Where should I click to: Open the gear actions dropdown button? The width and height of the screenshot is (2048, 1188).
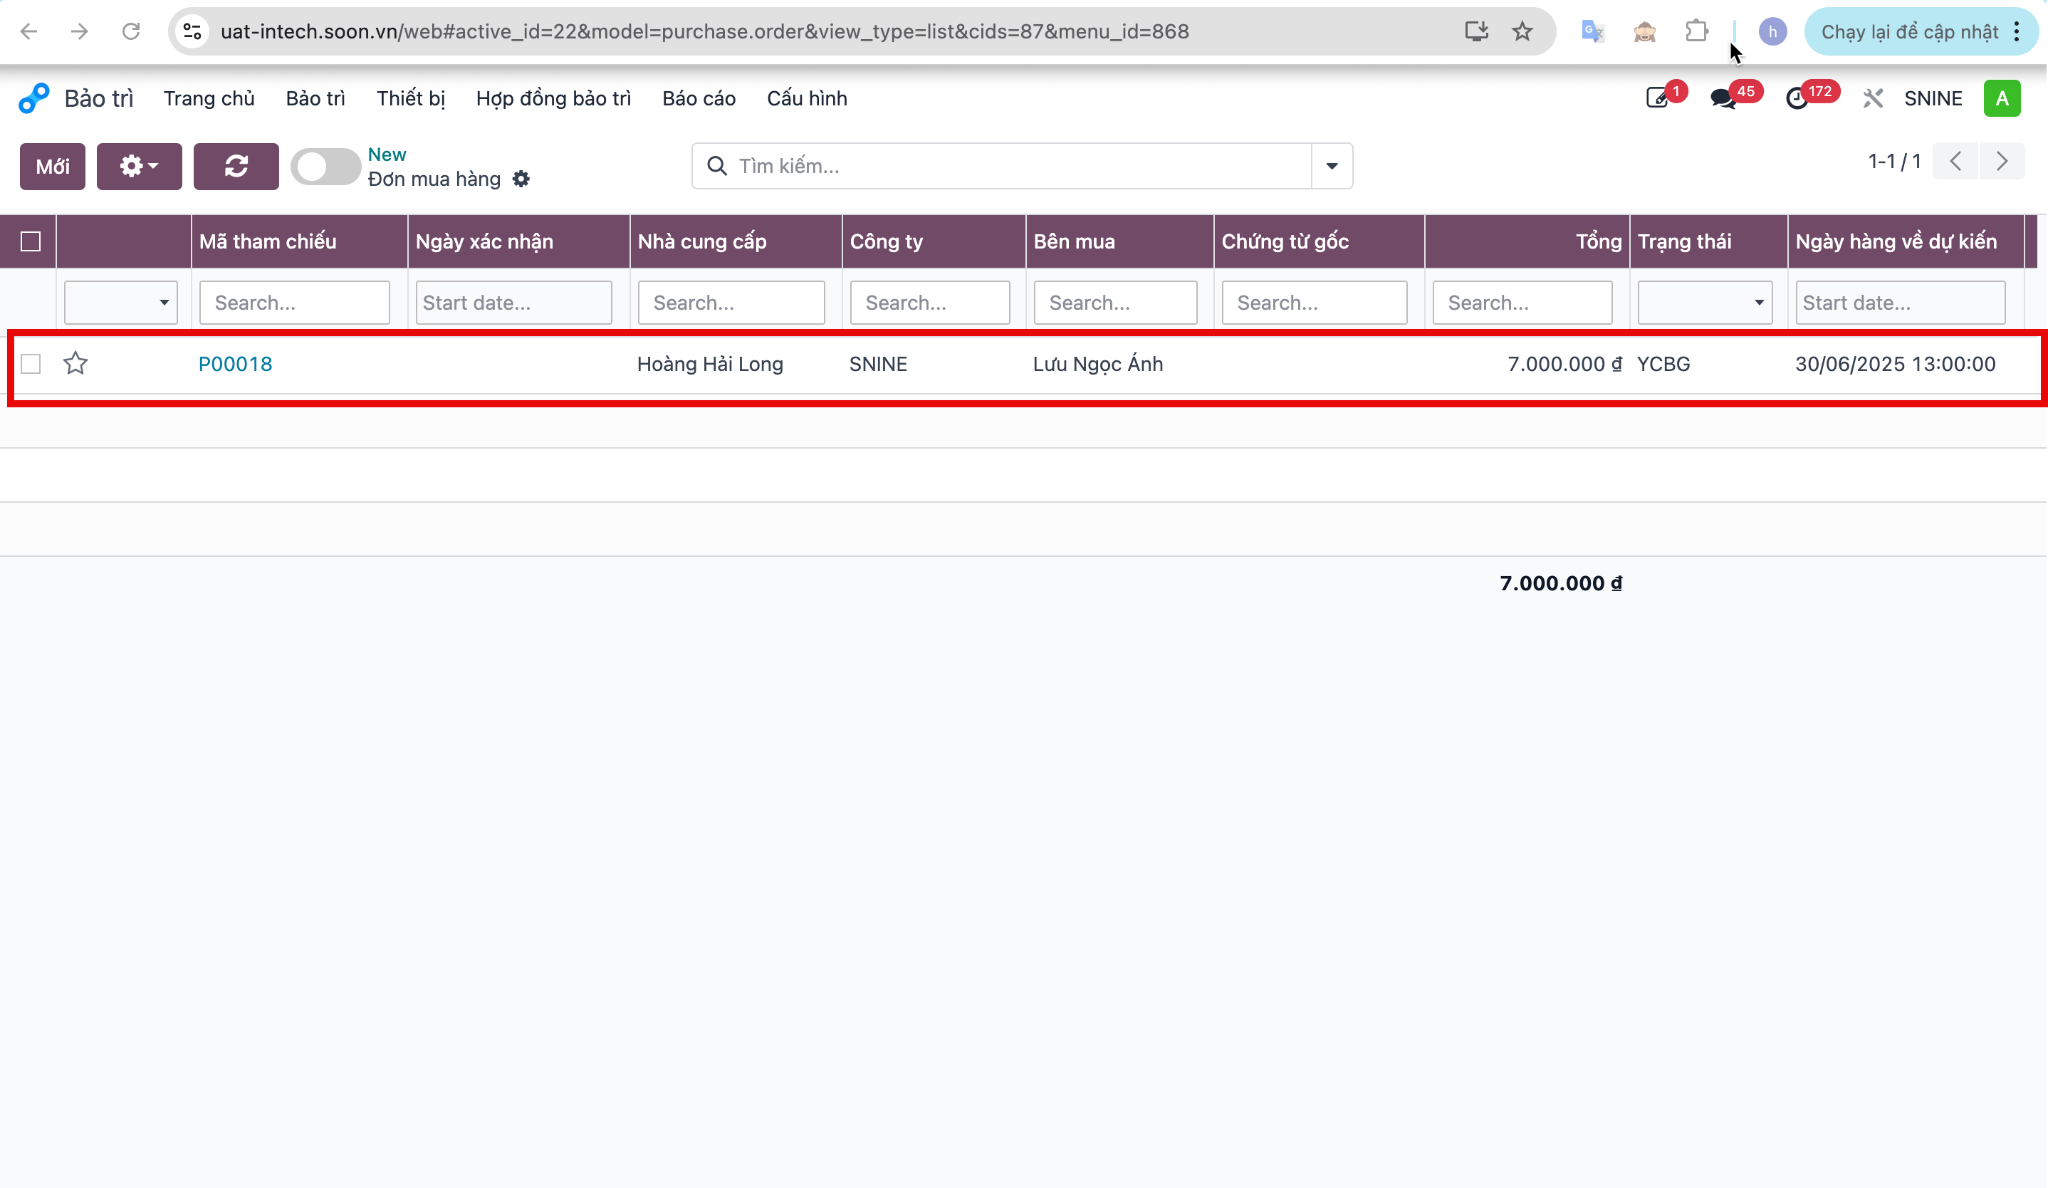[x=139, y=166]
